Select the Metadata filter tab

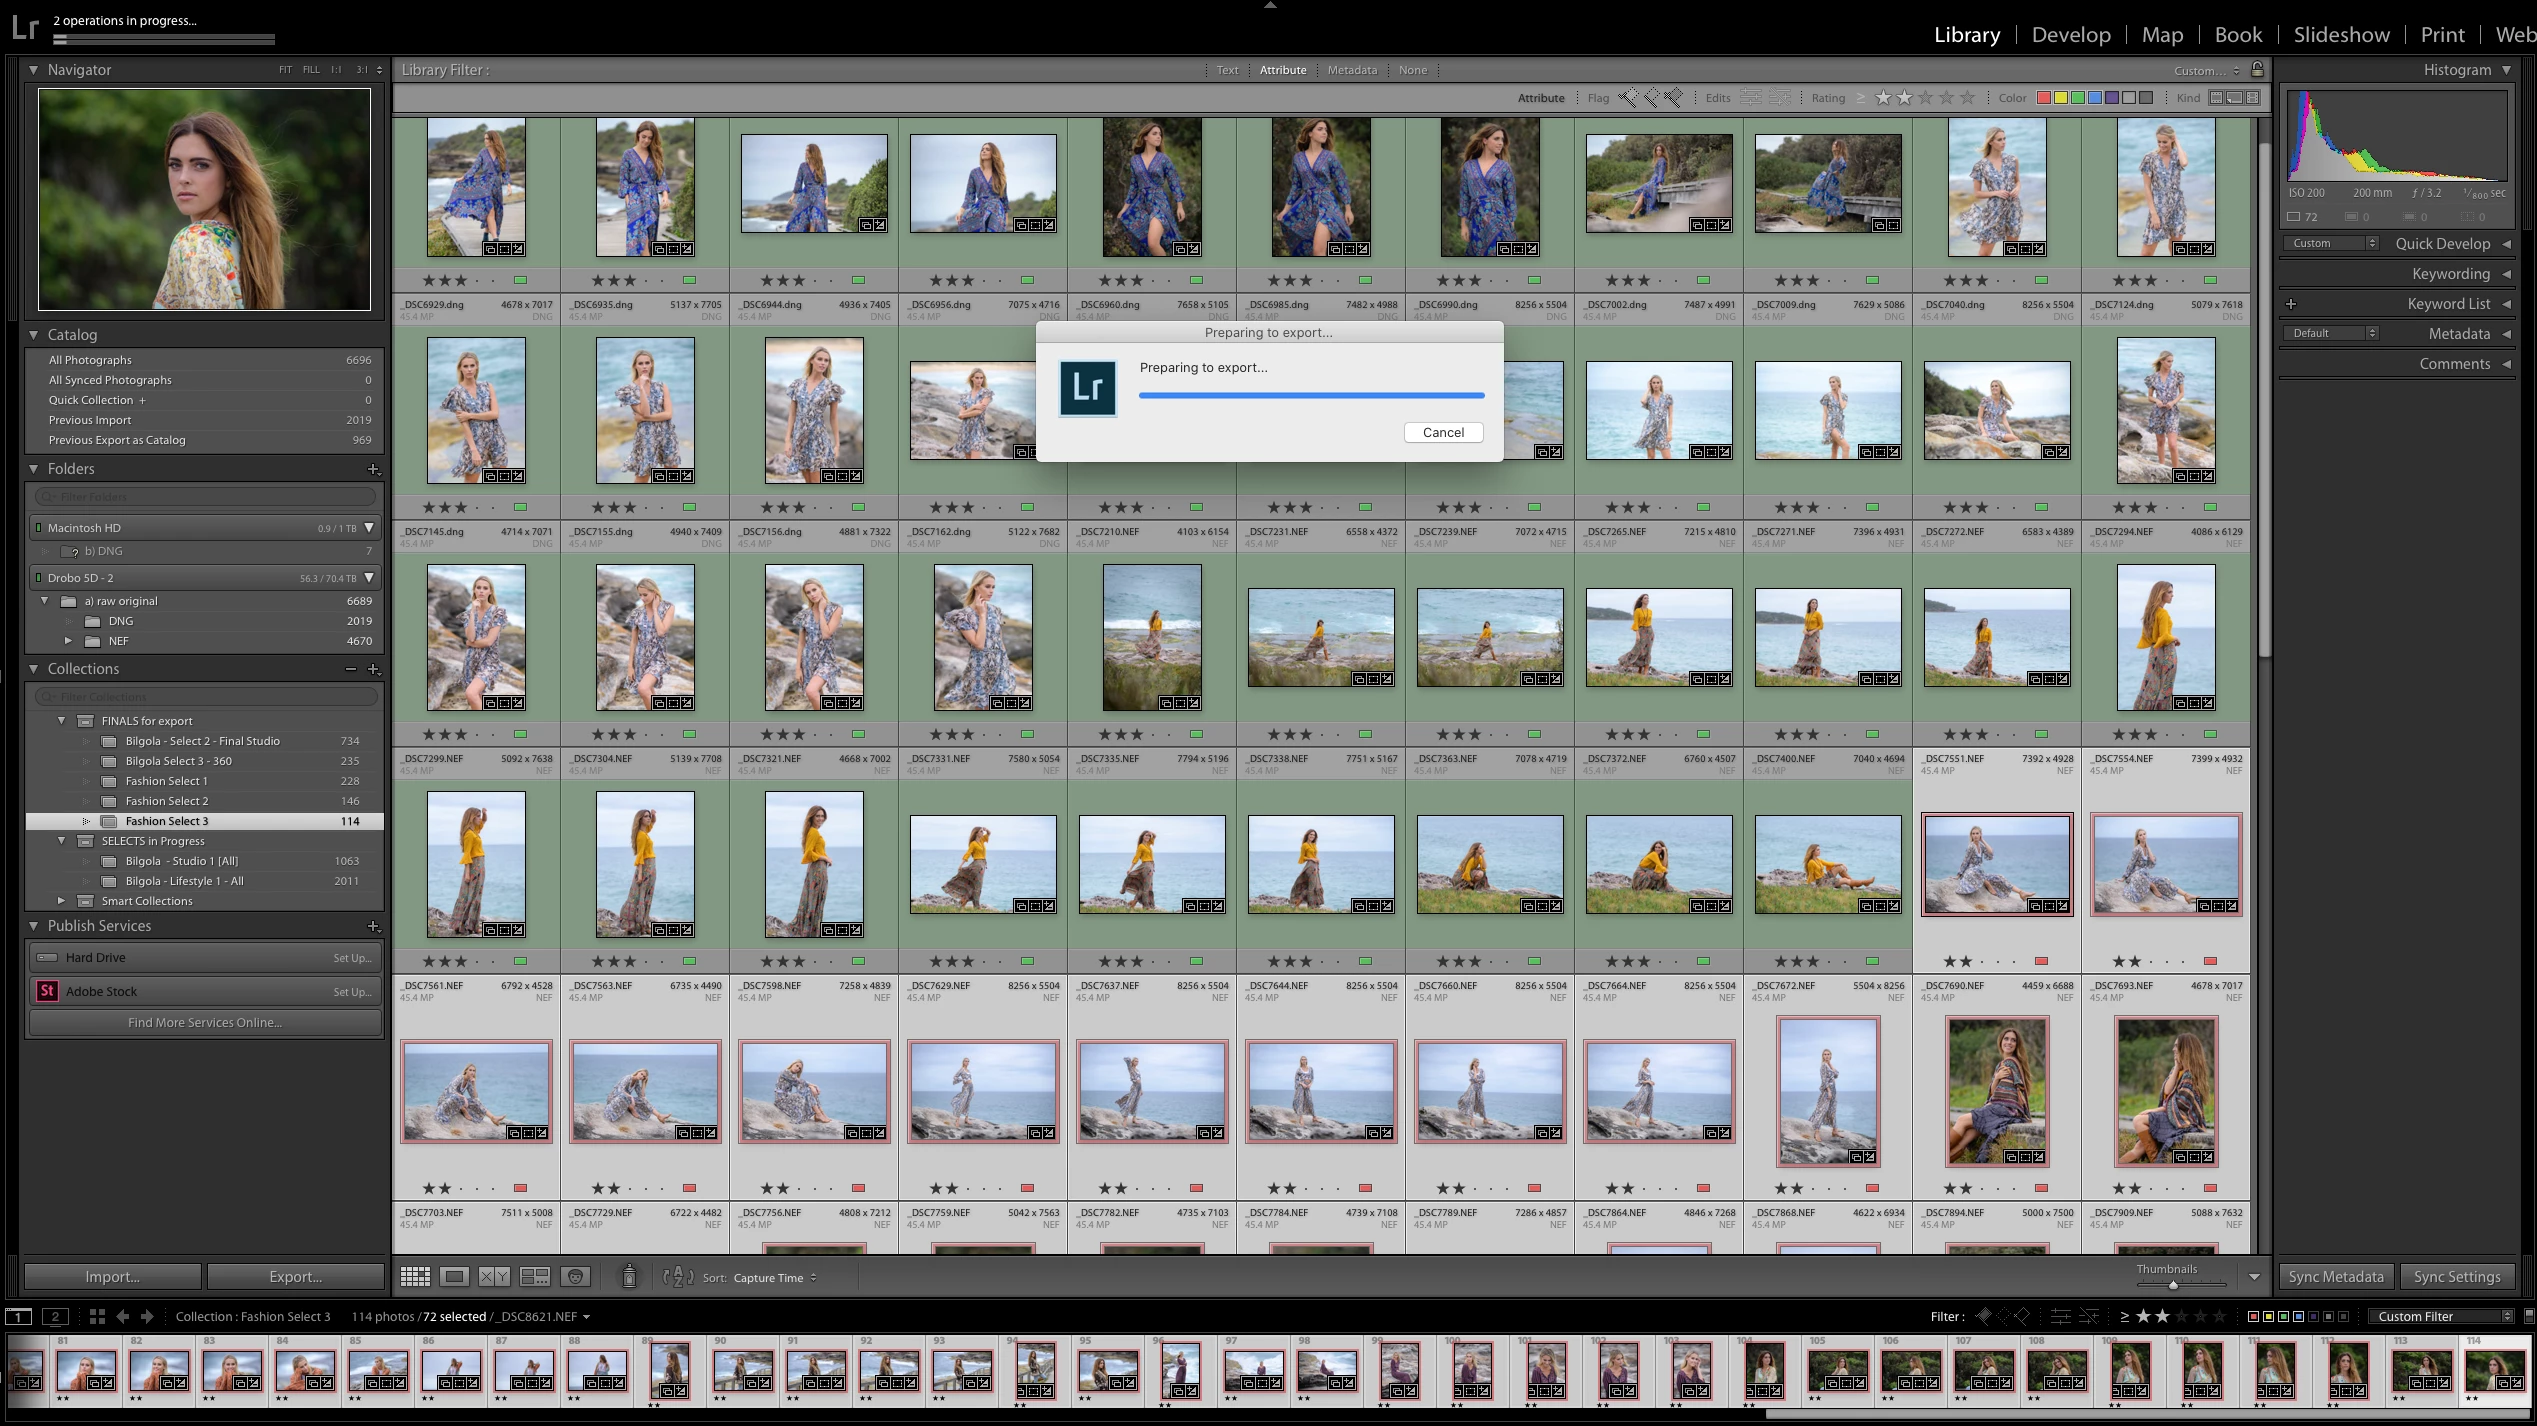[1352, 70]
